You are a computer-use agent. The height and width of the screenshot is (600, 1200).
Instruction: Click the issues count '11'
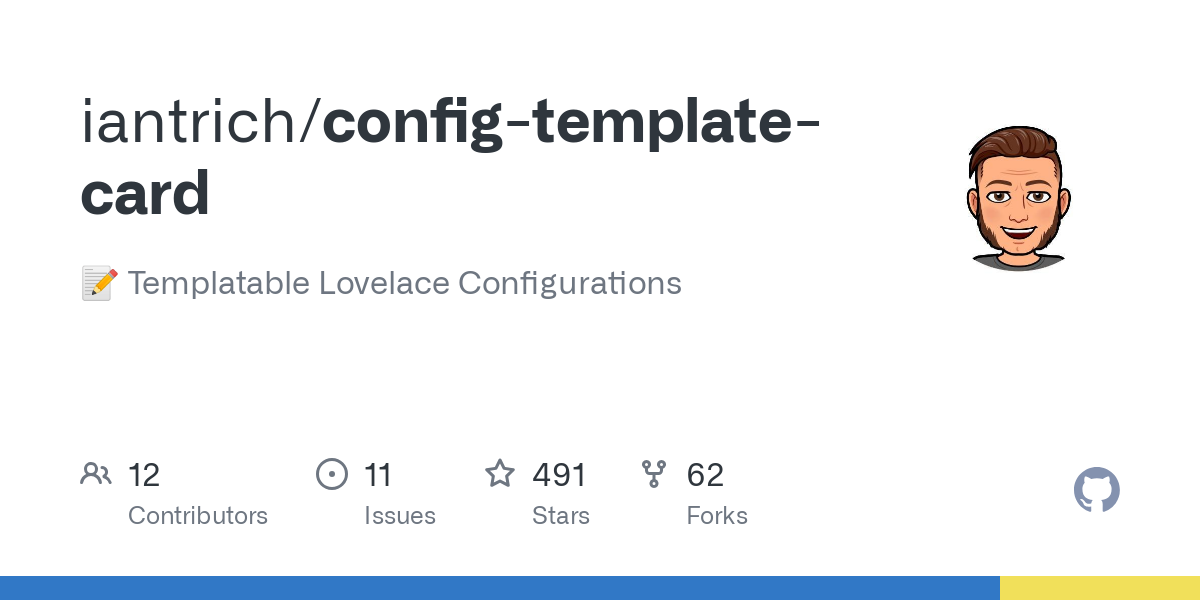coord(378,475)
